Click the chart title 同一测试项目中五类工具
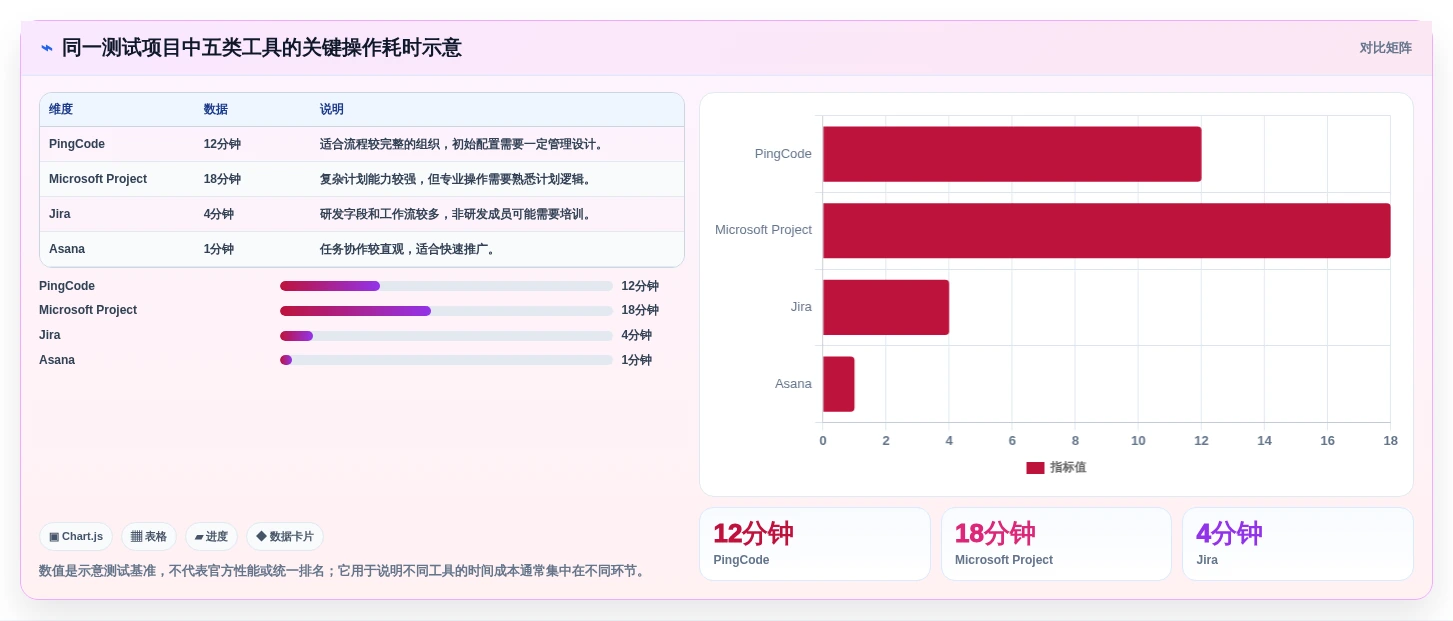Viewport: 1453px width, 621px height. tap(262, 48)
